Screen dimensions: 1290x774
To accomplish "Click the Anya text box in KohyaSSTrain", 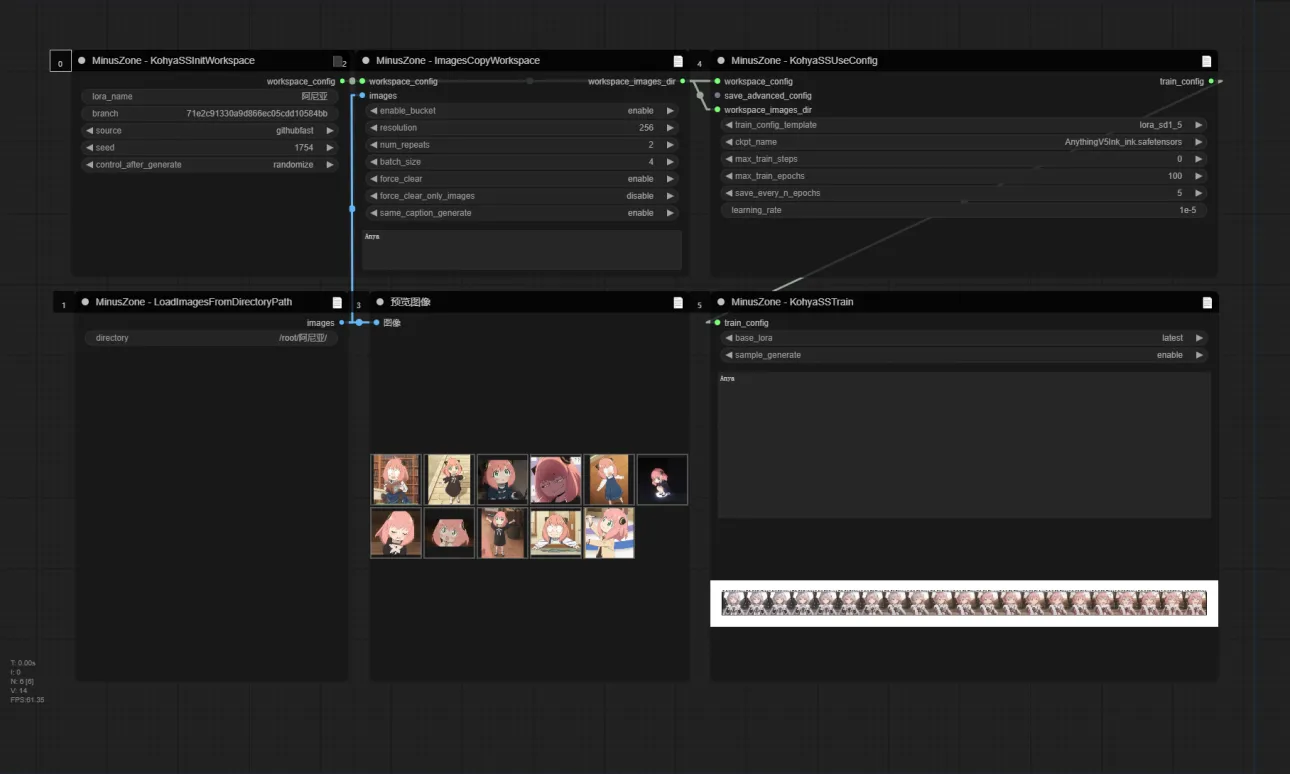I will point(964,445).
